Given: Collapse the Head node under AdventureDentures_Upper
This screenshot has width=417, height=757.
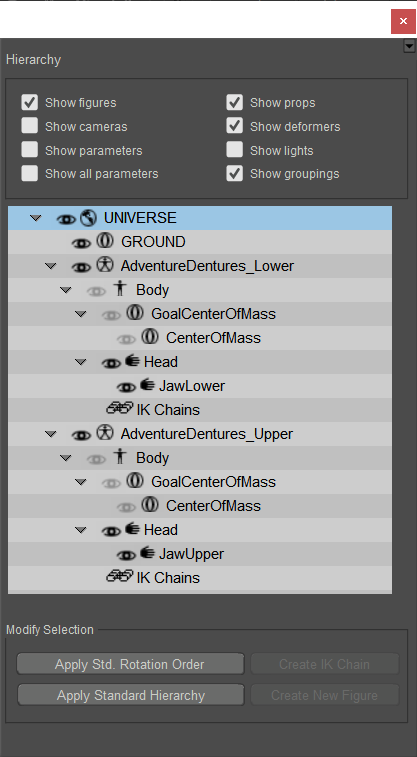Looking at the screenshot, I should pos(81,531).
